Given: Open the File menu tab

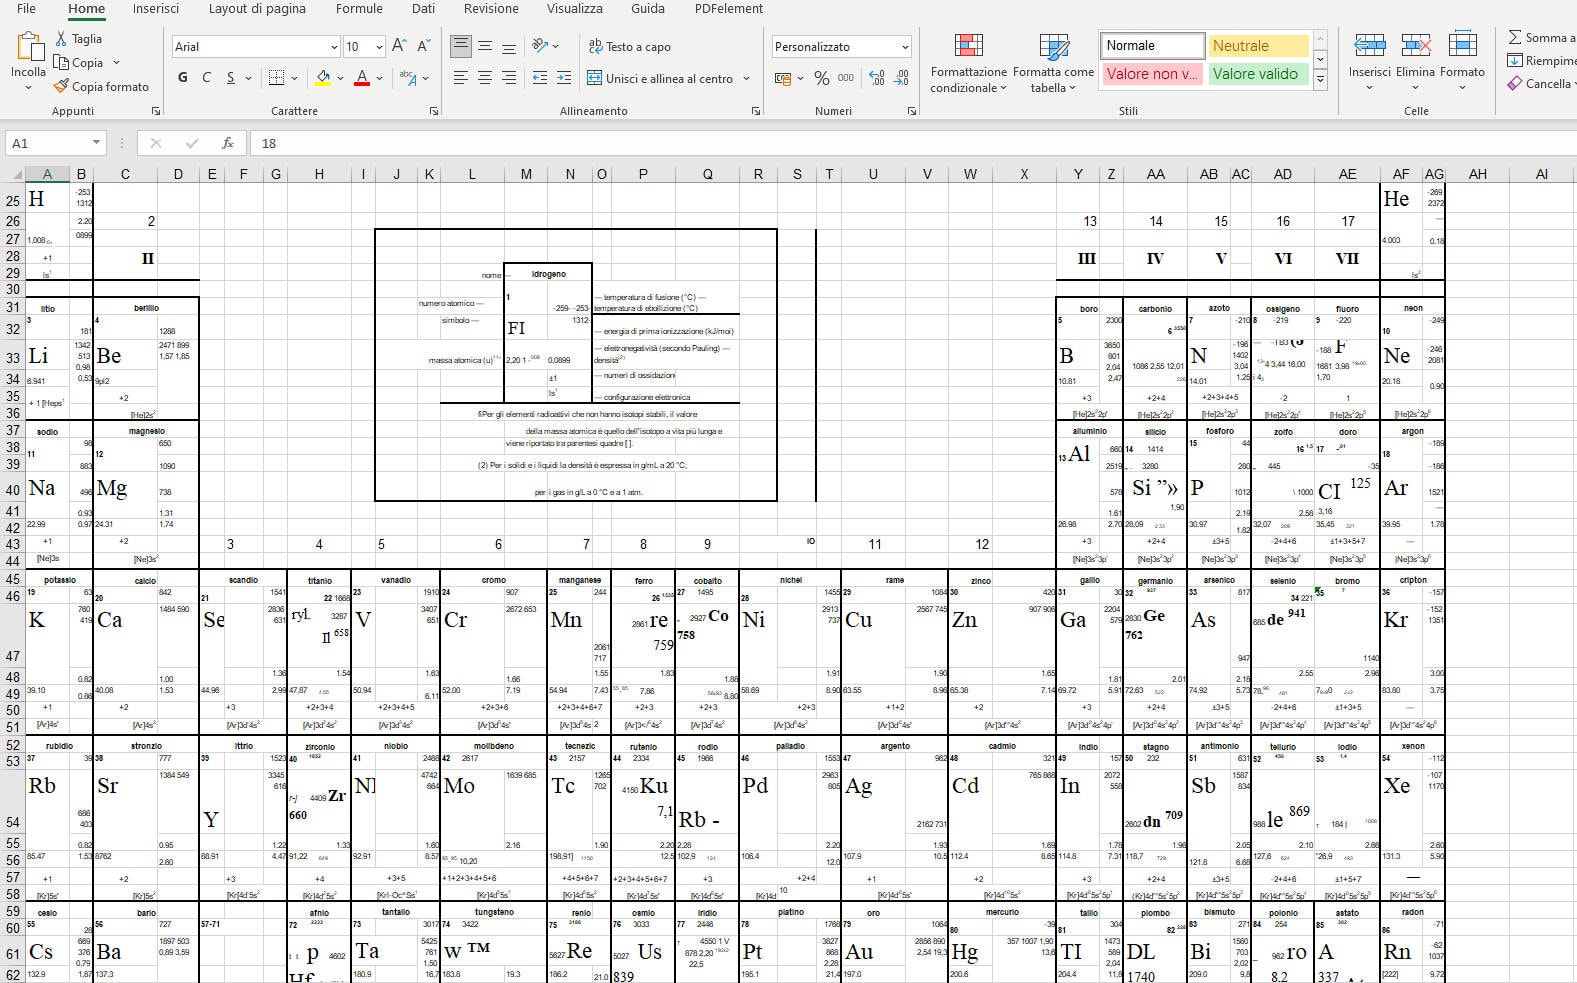Looking at the screenshot, I should tap(27, 9).
